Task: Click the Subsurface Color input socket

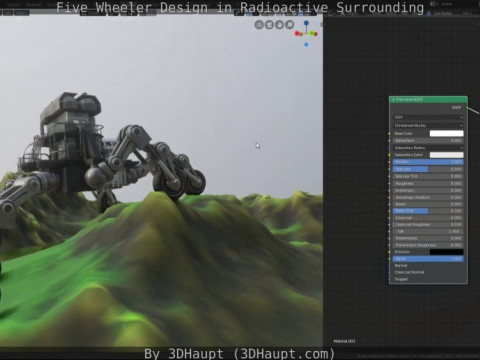Action: coord(389,155)
